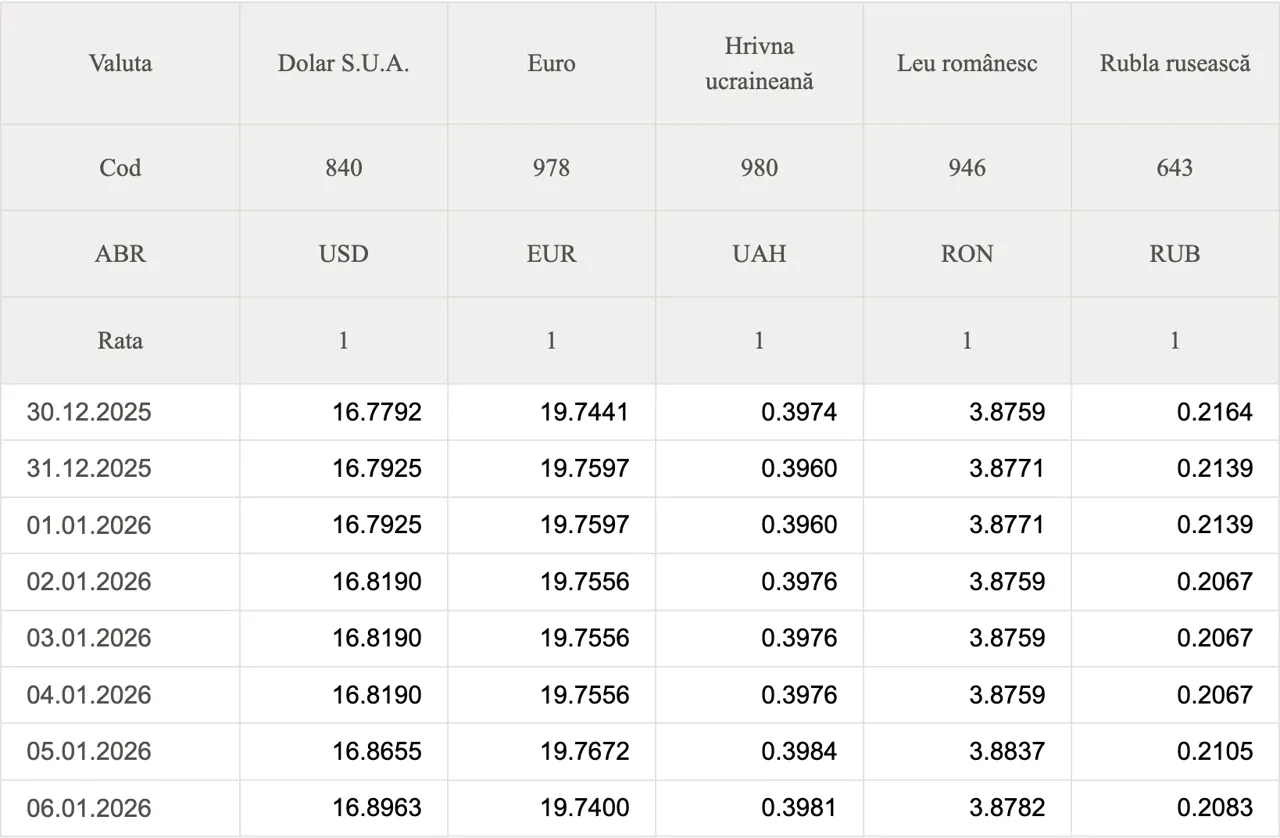Select the RON abbreviation cell
The width and height of the screenshot is (1280, 838).
[967, 254]
